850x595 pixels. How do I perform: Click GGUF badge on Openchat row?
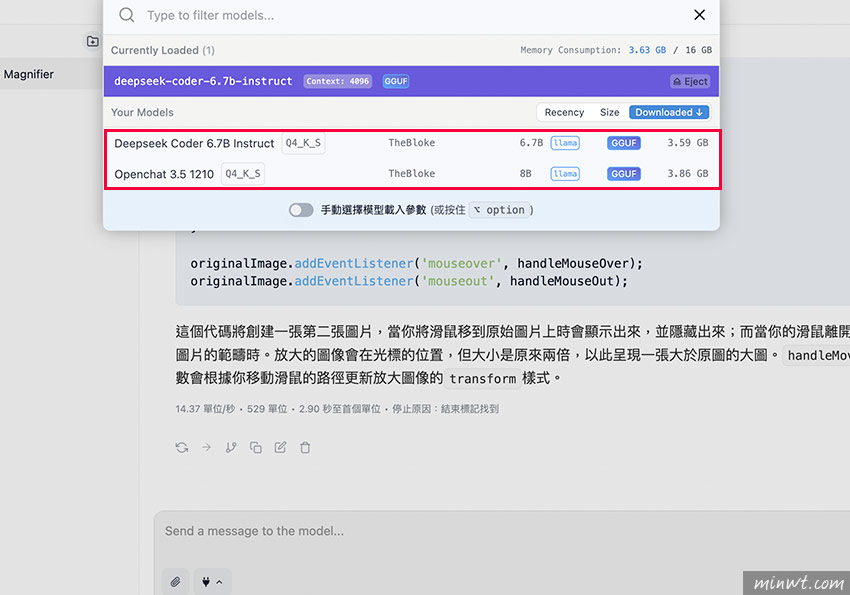tap(624, 174)
